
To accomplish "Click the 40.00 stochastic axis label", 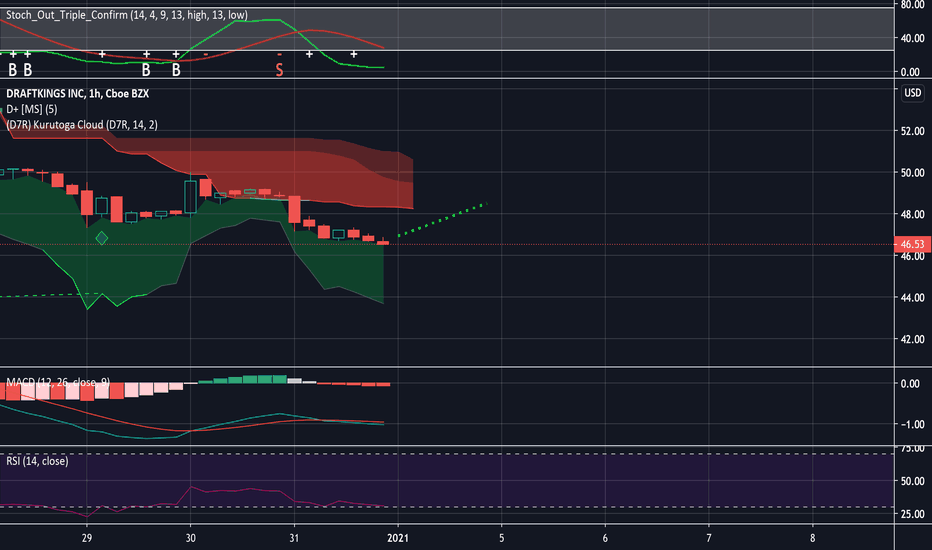I will click(912, 38).
